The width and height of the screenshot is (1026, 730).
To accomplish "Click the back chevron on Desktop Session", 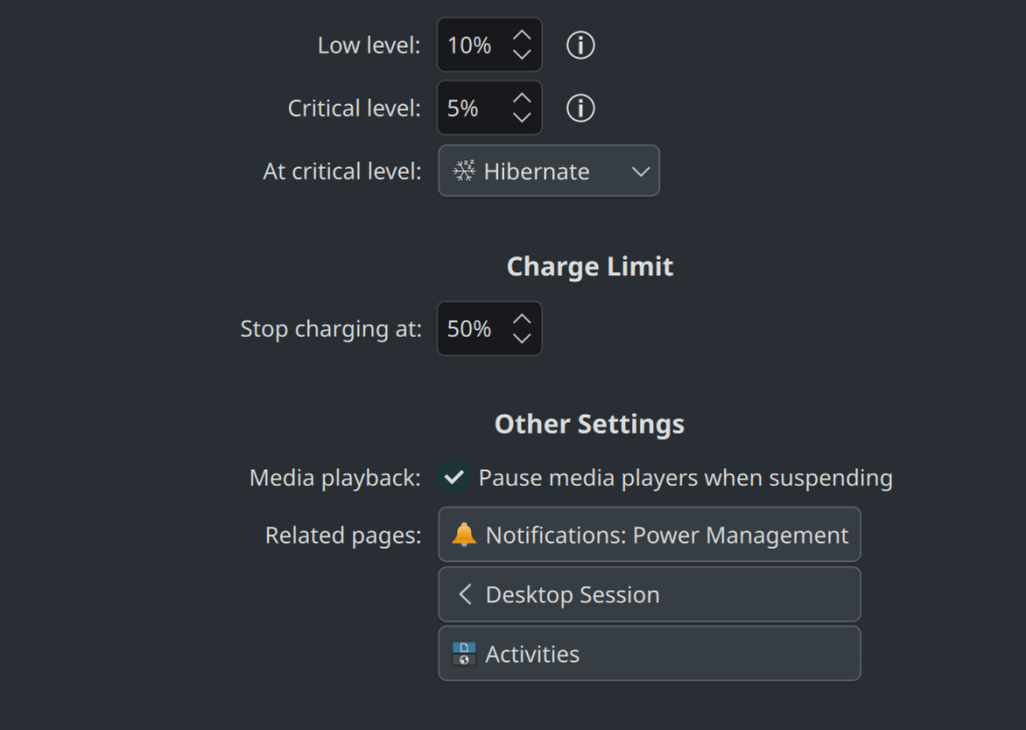I will [x=465, y=594].
